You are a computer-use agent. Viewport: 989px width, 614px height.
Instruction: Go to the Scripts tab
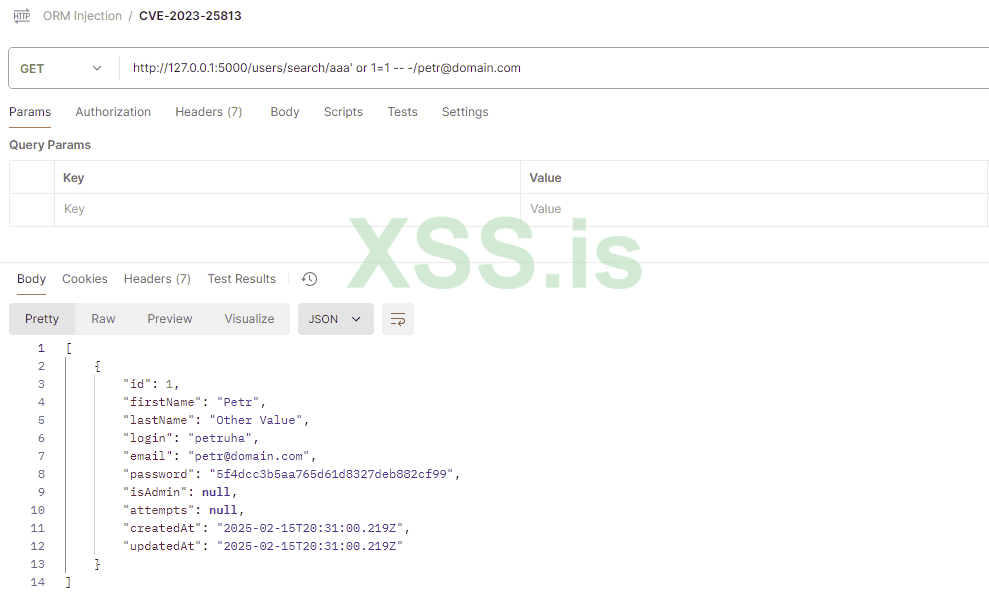coord(343,112)
